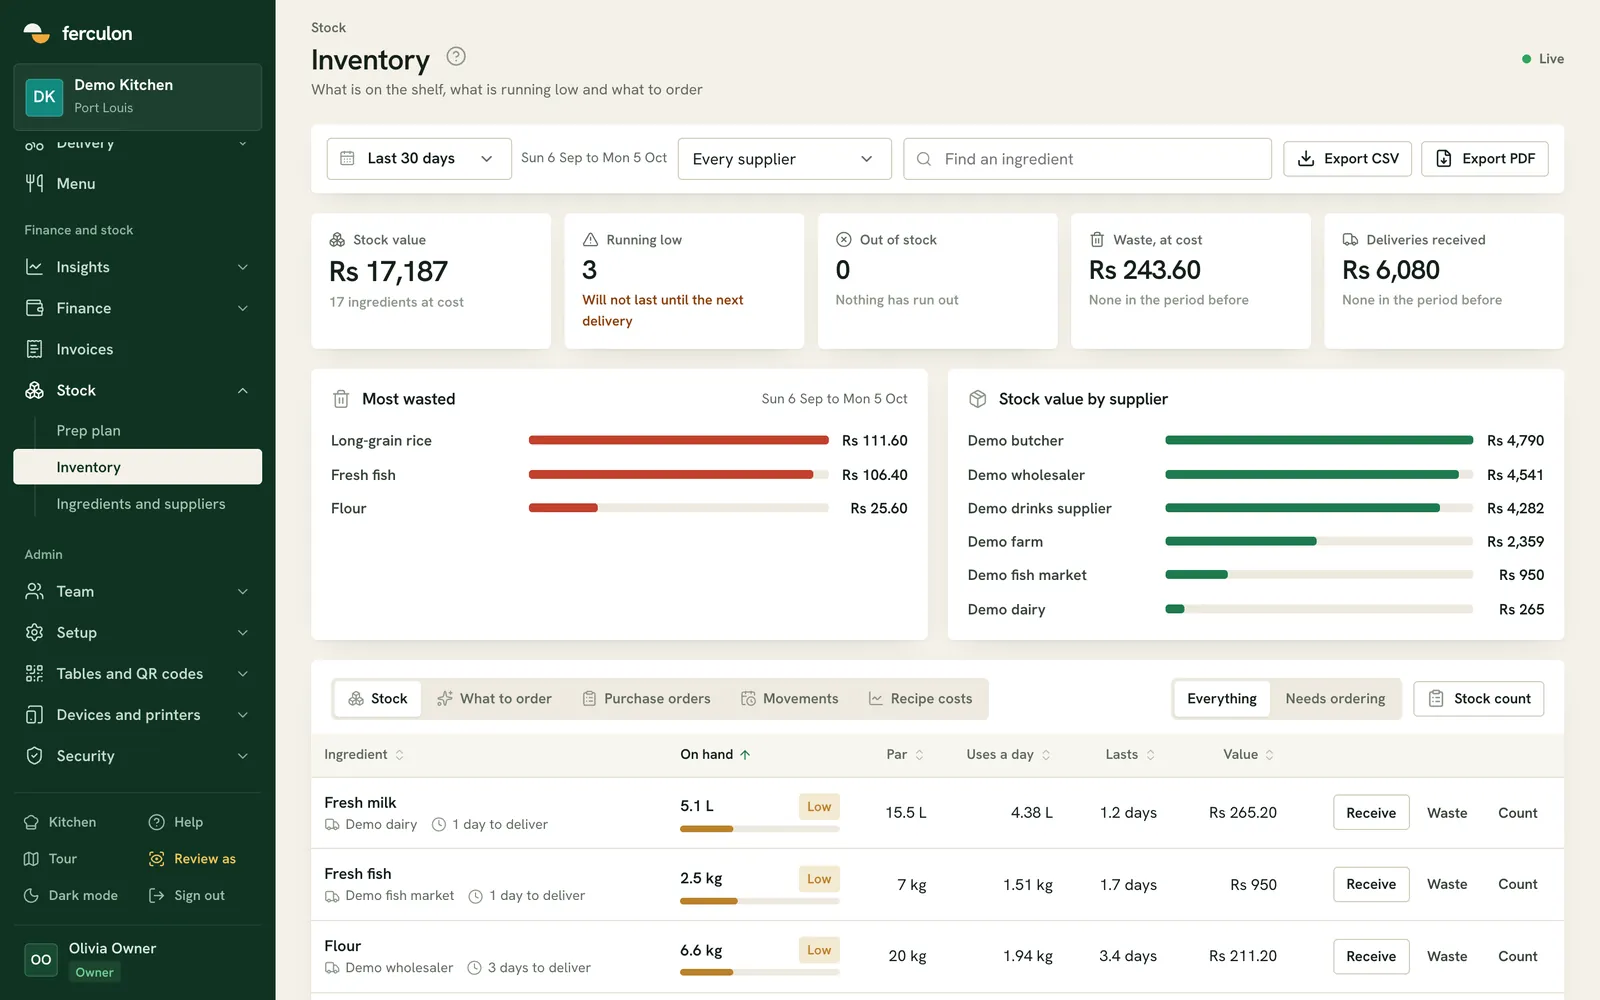Screen dimensions: 1600x1000
Task: Click the Stock count button
Action: click(1479, 698)
